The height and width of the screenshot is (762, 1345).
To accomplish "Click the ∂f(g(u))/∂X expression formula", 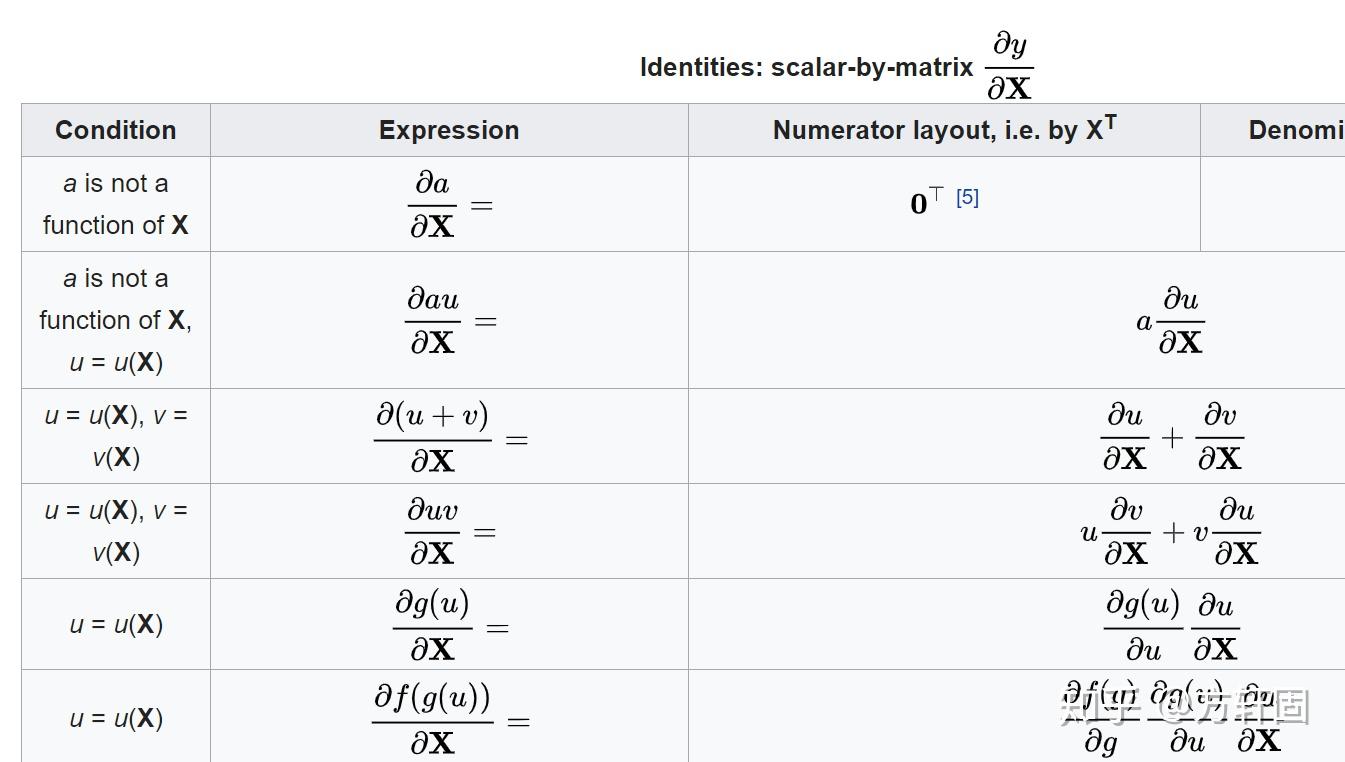I will pyautogui.click(x=451, y=719).
